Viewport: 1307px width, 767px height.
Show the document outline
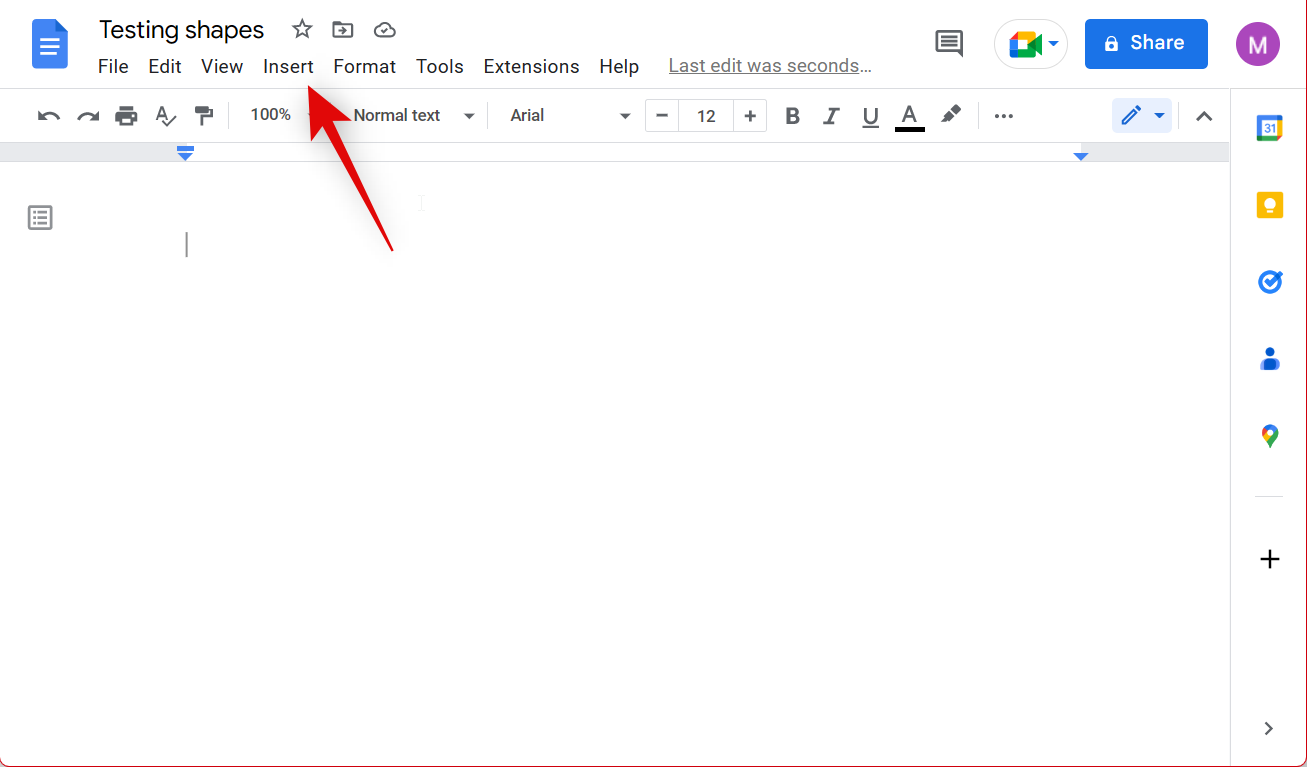40,217
